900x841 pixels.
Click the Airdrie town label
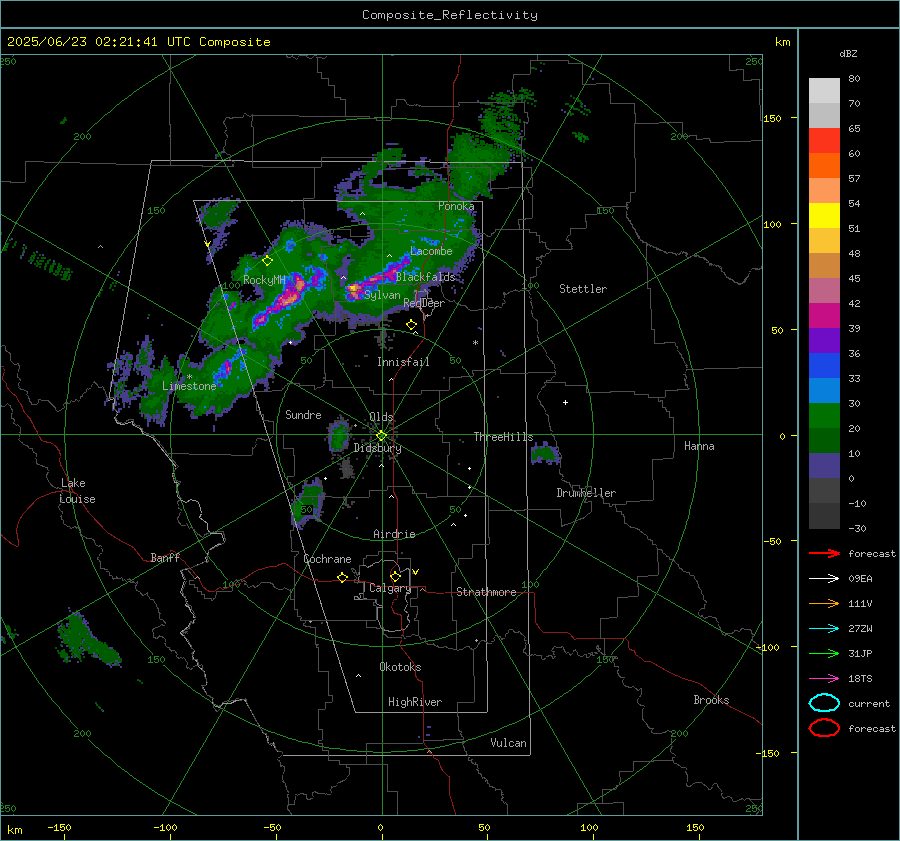pyautogui.click(x=394, y=534)
